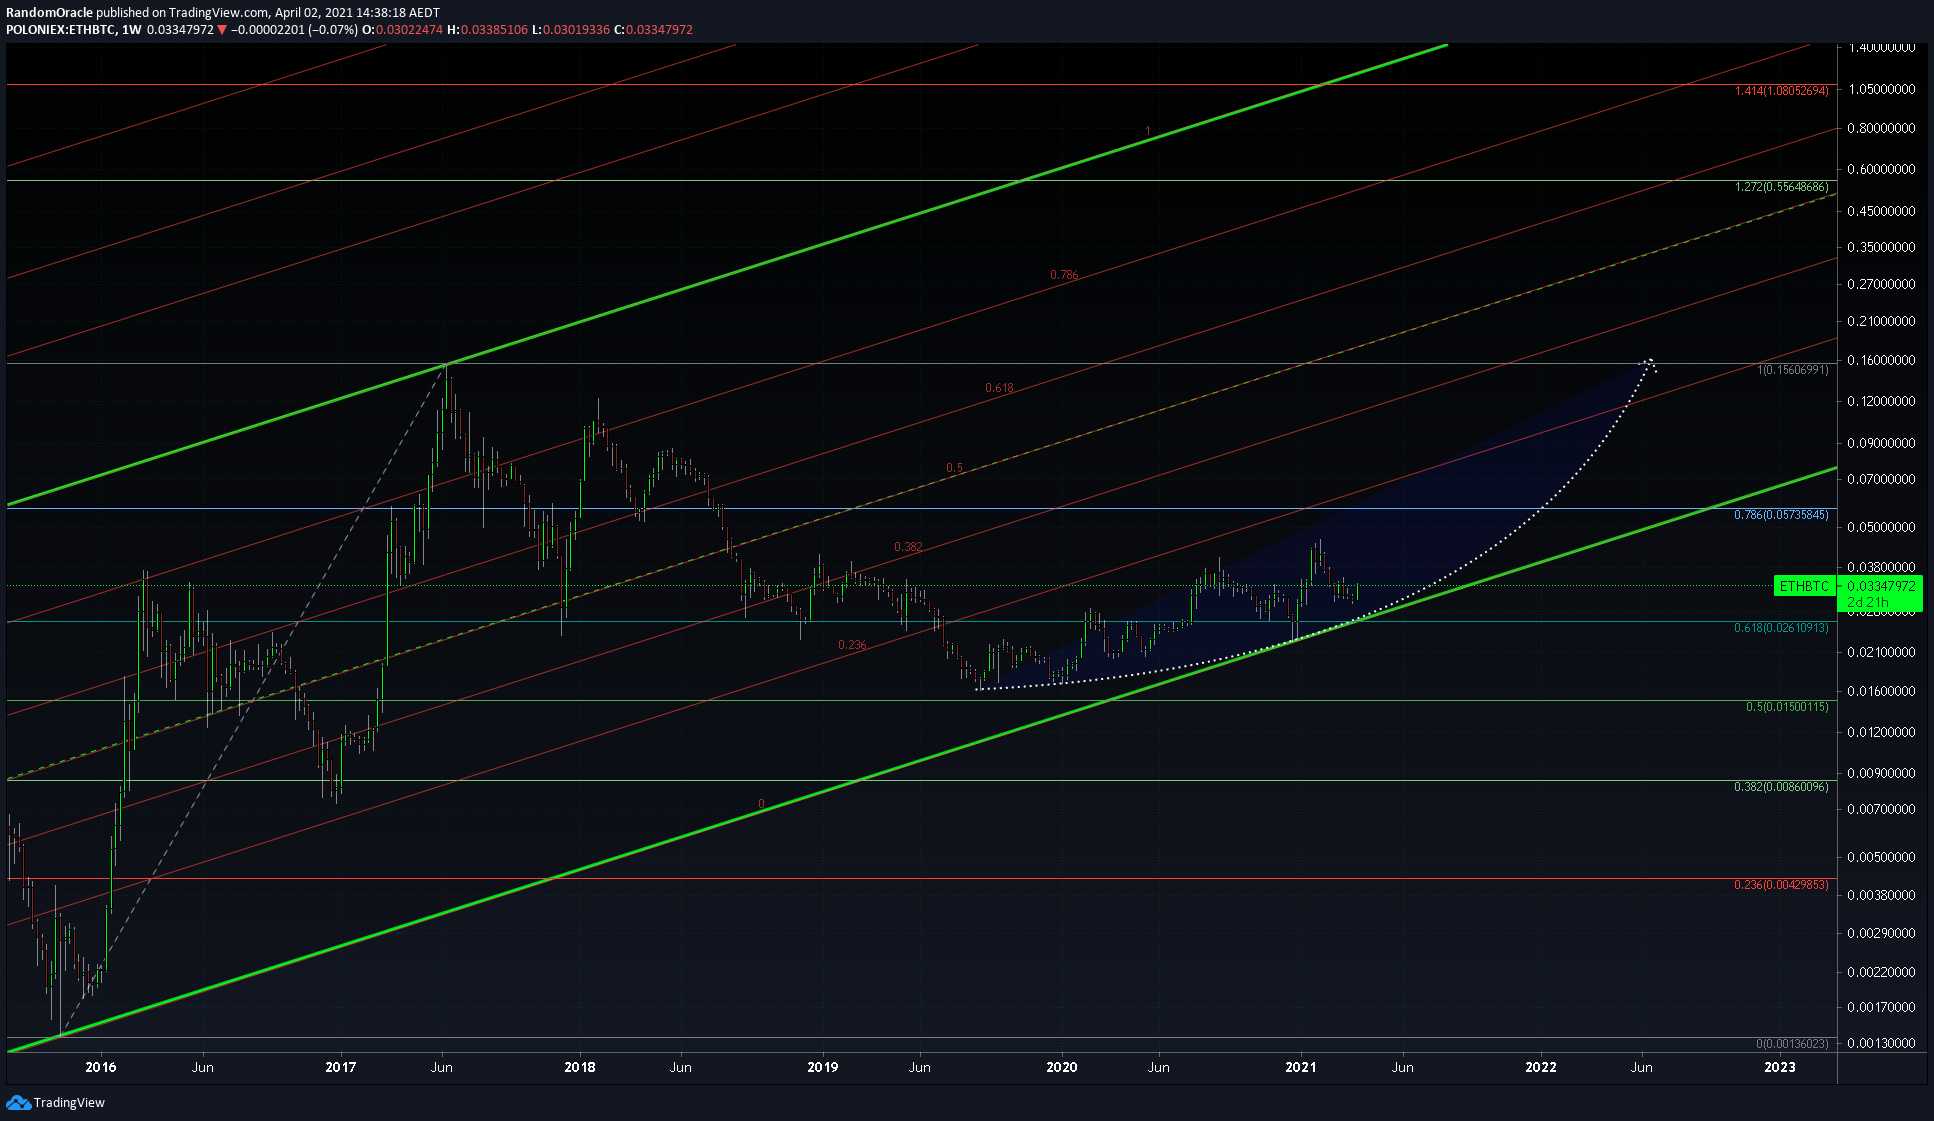Screen dimensions: 1934x1121
Task: Click the 2023 label on time axis
Action: tap(1780, 1067)
